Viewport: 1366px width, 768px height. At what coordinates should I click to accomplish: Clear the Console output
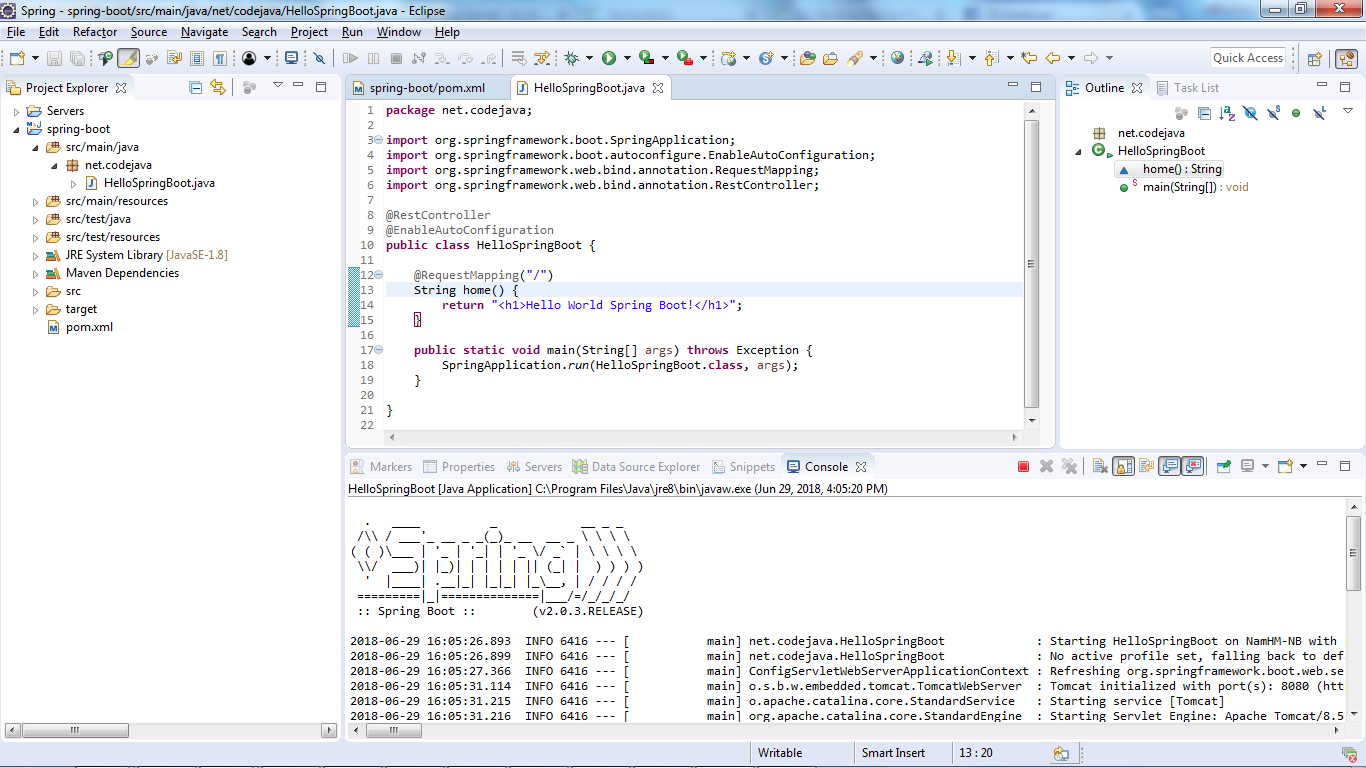tap(1098, 466)
